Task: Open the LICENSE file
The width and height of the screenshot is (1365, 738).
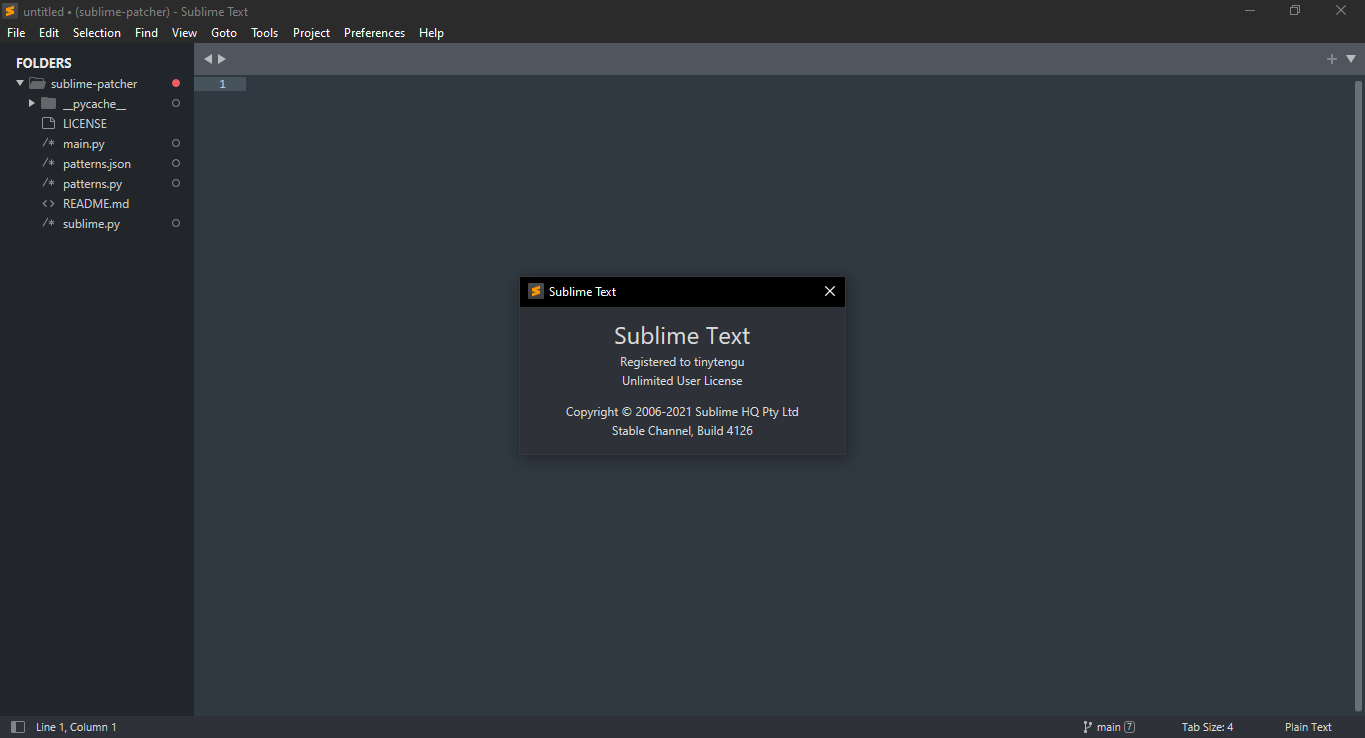Action: coord(85,124)
